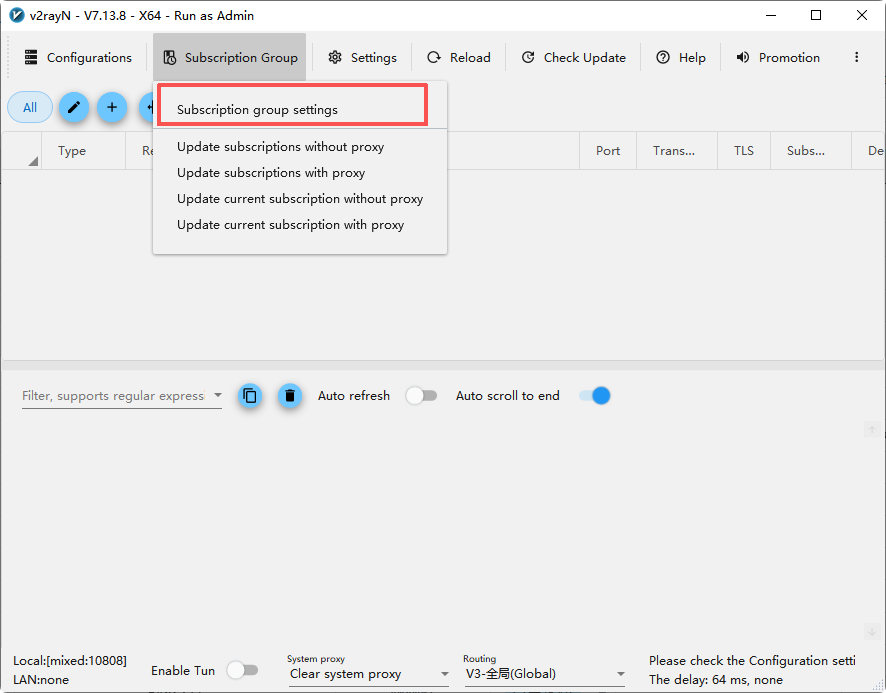Image resolution: width=886 pixels, height=693 pixels.
Task: Minimize the v2rayN window
Action: coord(771,15)
